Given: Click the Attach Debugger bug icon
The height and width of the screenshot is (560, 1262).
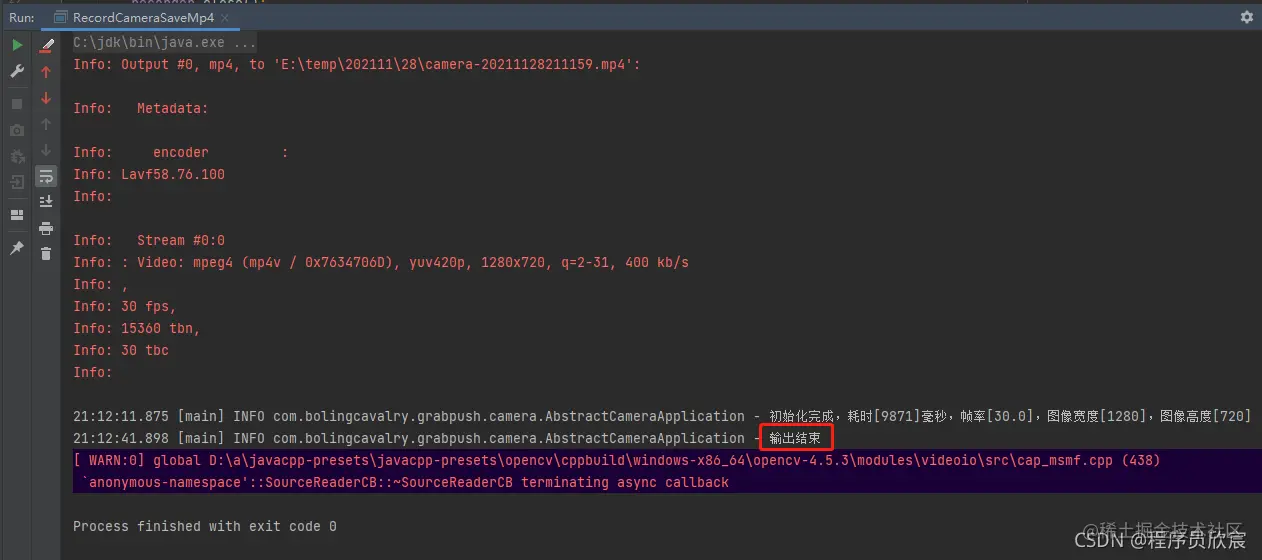Looking at the screenshot, I should [x=17, y=157].
